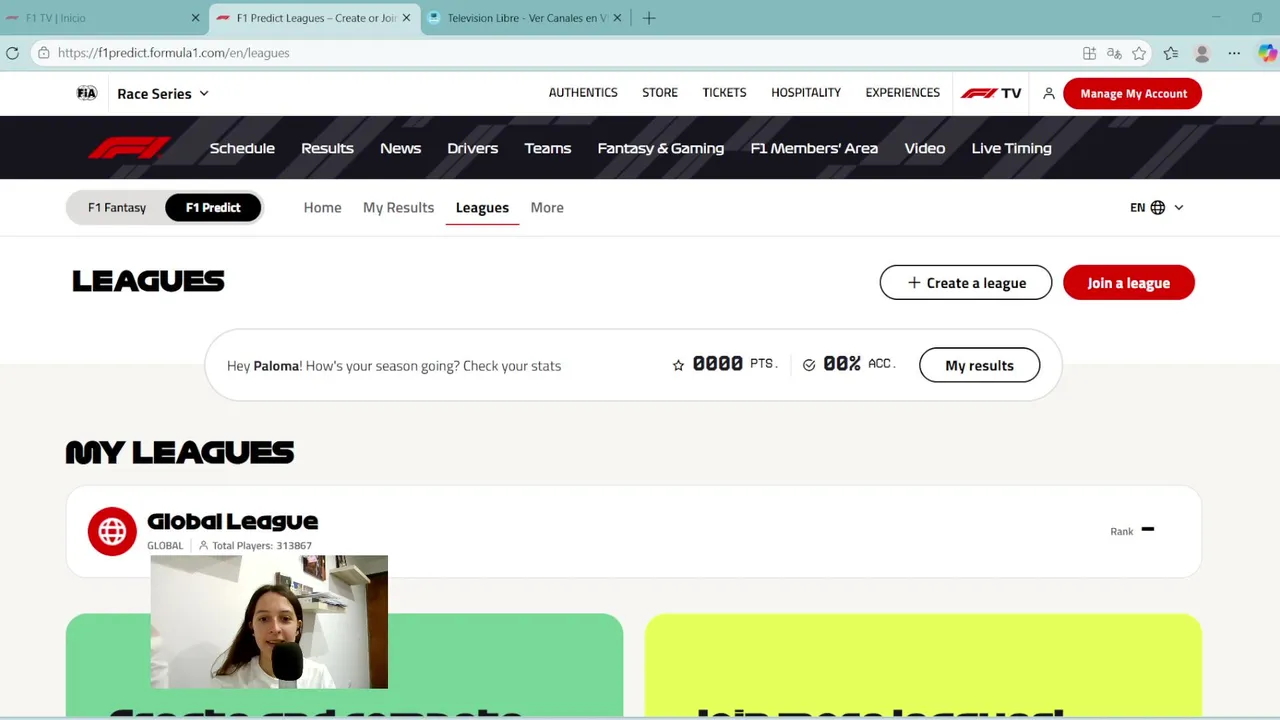Click the F1 logo in navigation bar

point(129,148)
